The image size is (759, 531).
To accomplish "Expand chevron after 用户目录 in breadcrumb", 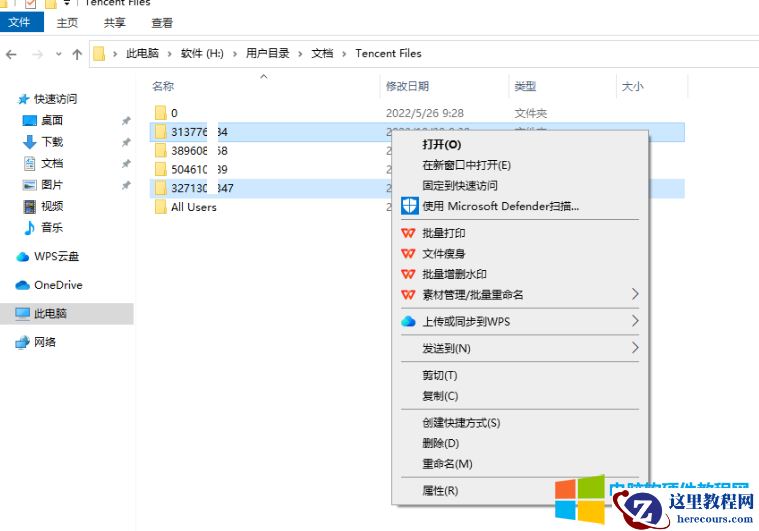I will point(300,54).
